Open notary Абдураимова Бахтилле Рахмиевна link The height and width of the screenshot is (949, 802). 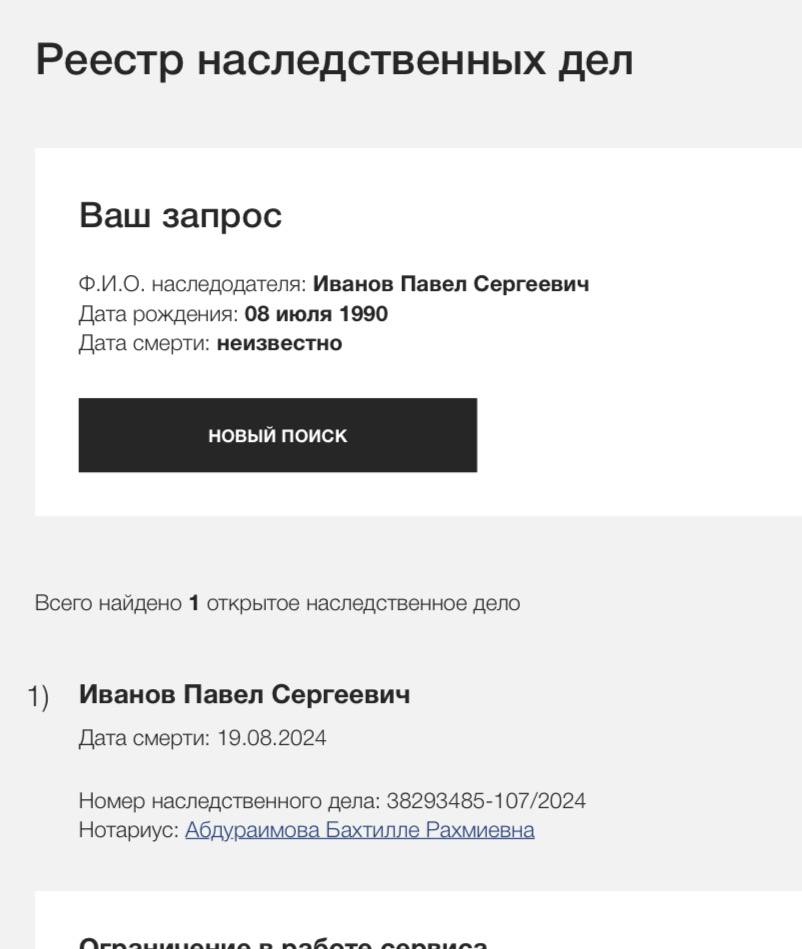click(x=359, y=830)
